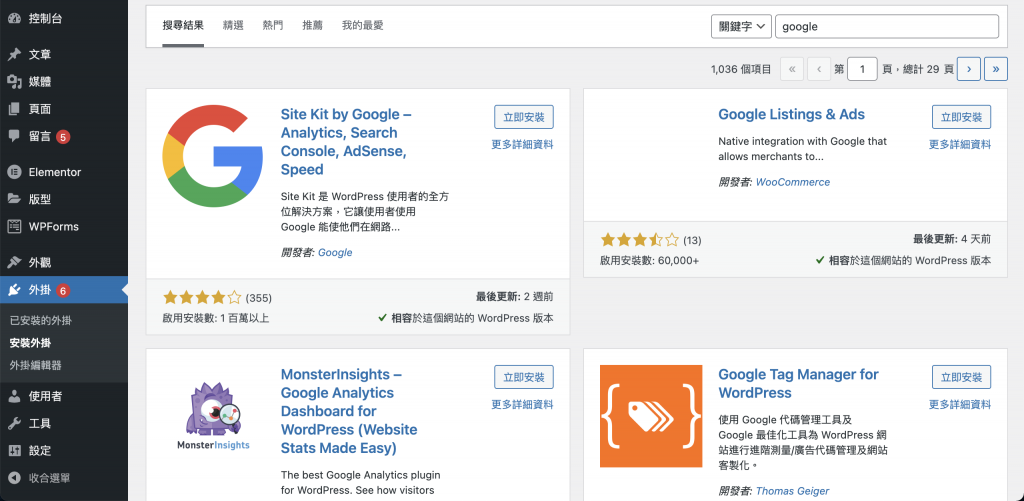
Task: Click the collapse menu arrow icon
Action: pos(14,478)
